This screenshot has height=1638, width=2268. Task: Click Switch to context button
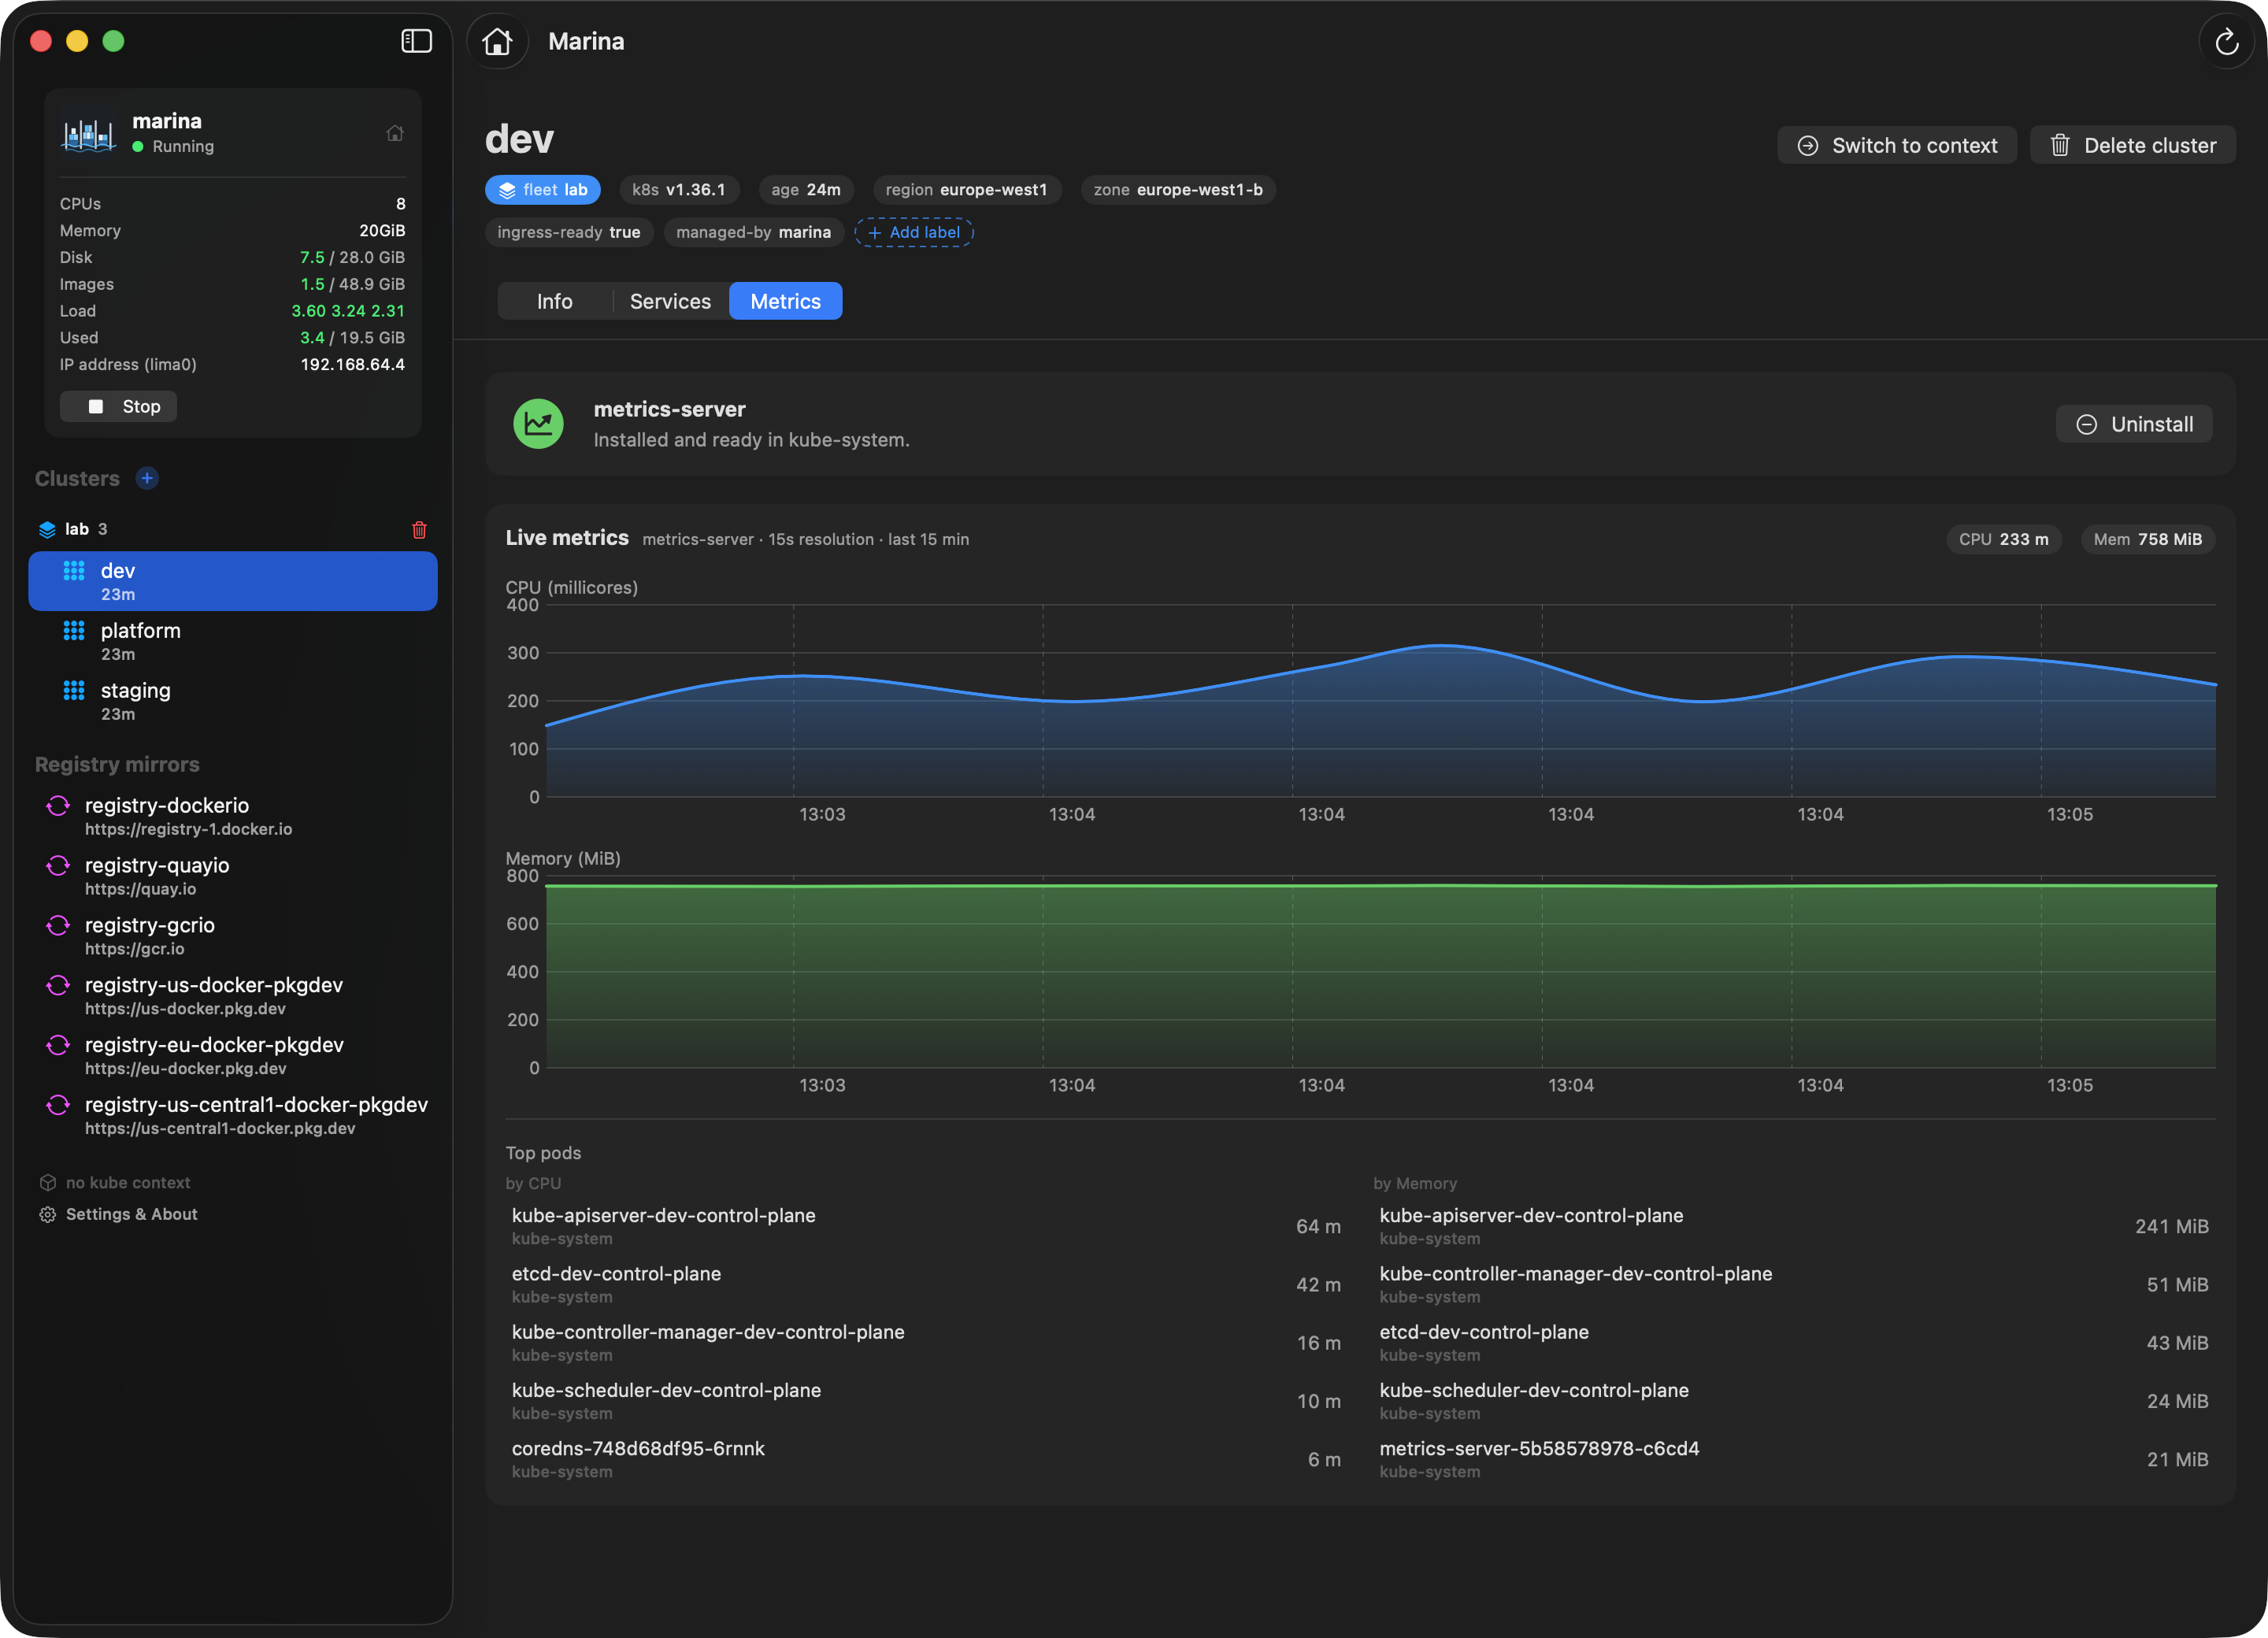(x=1896, y=145)
